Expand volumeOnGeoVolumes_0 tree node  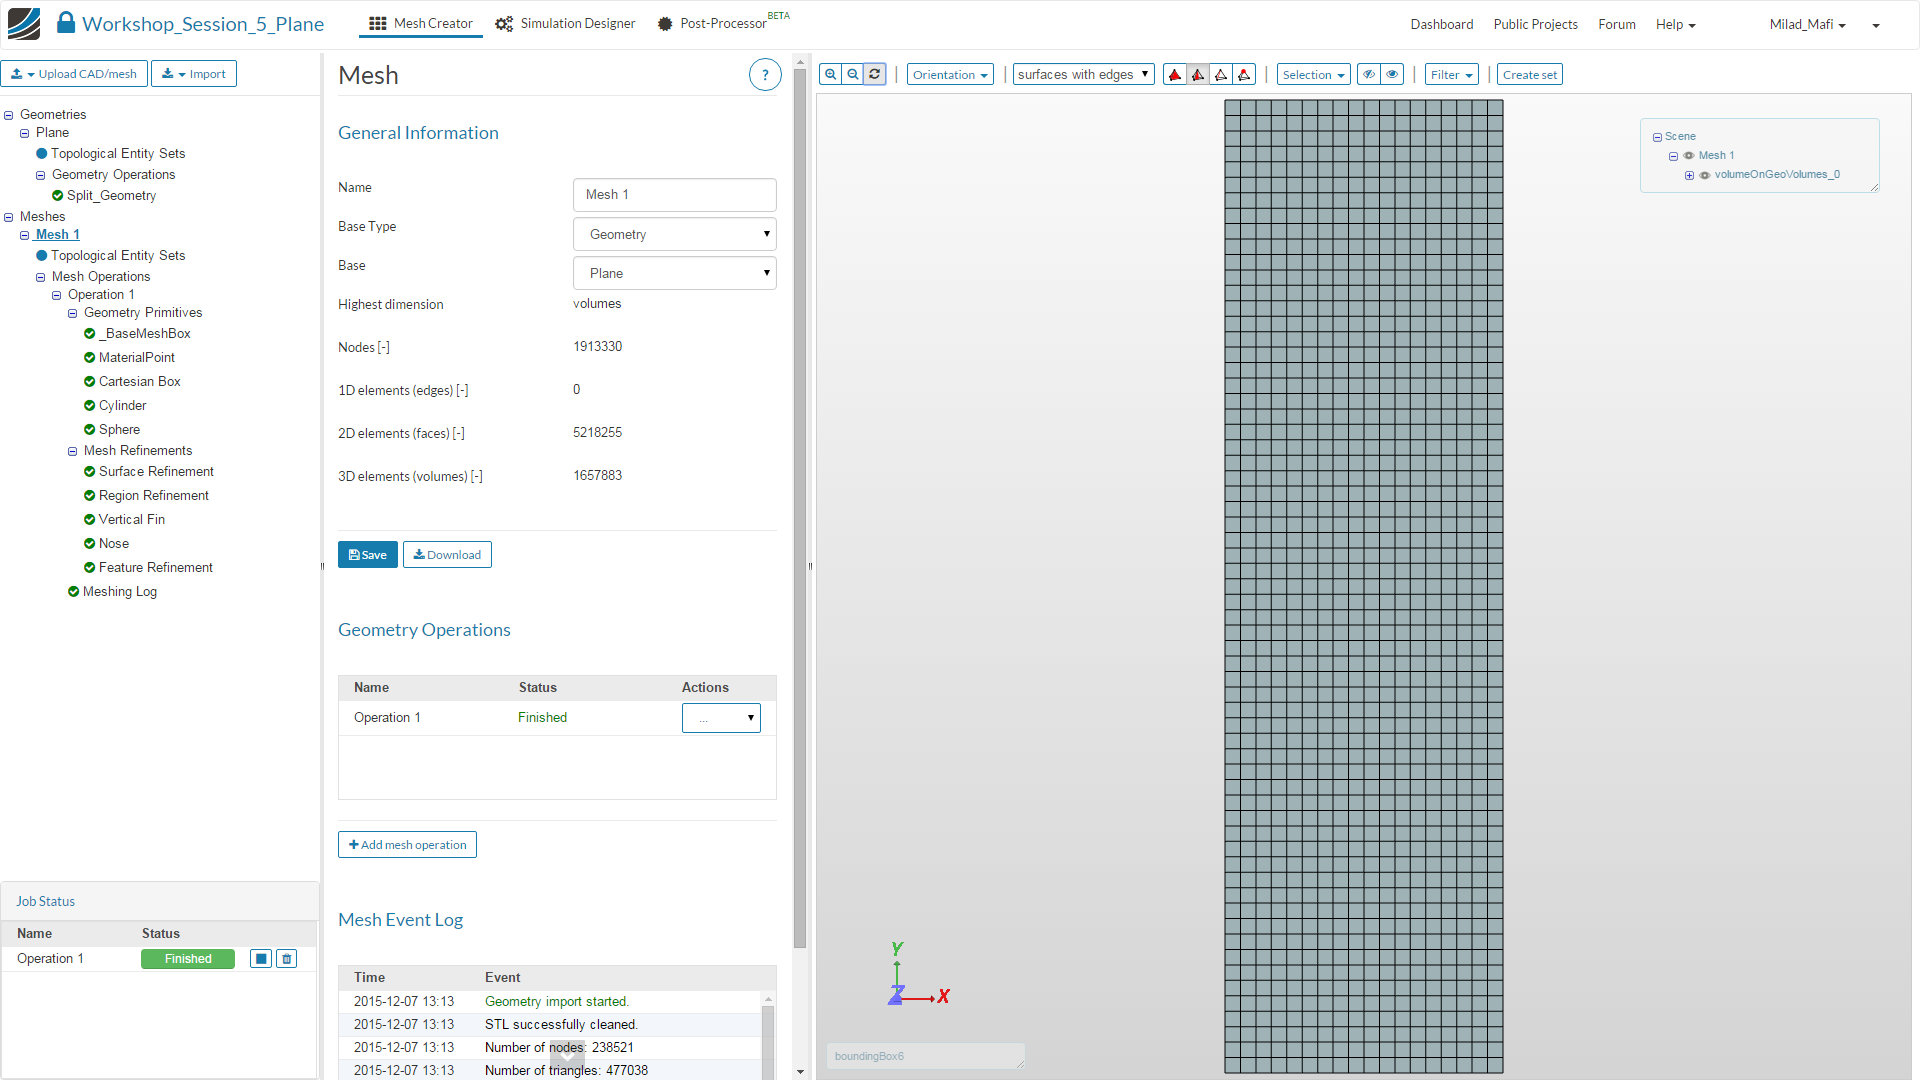(x=1690, y=176)
